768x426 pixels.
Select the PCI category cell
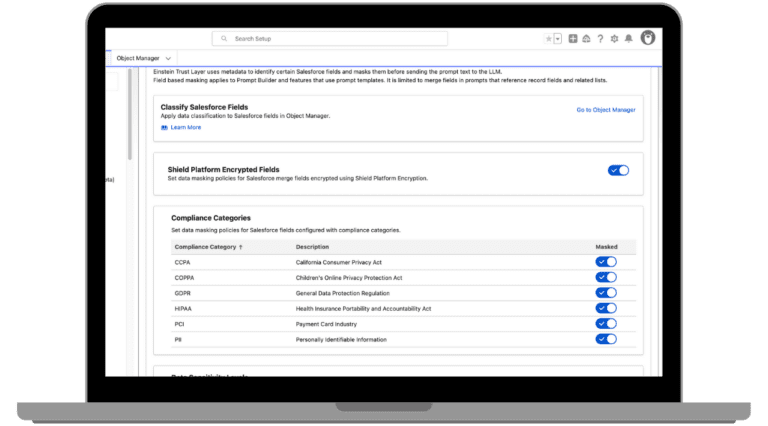[x=179, y=324]
